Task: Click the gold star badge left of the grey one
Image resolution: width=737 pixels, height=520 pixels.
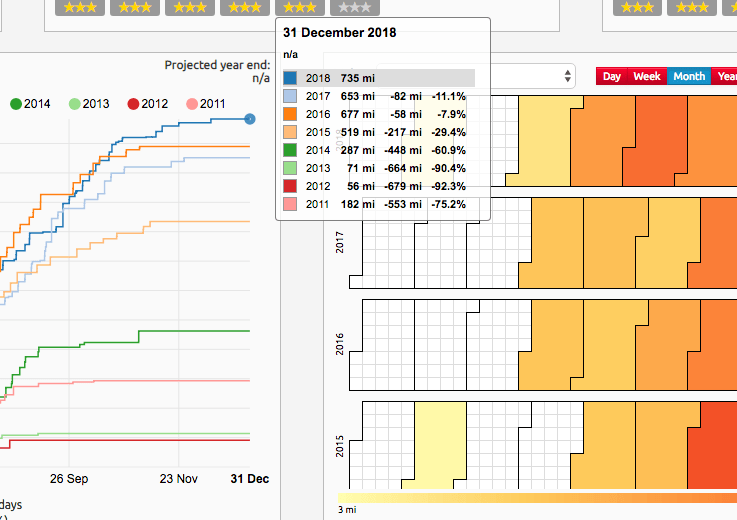Action: coord(299,7)
